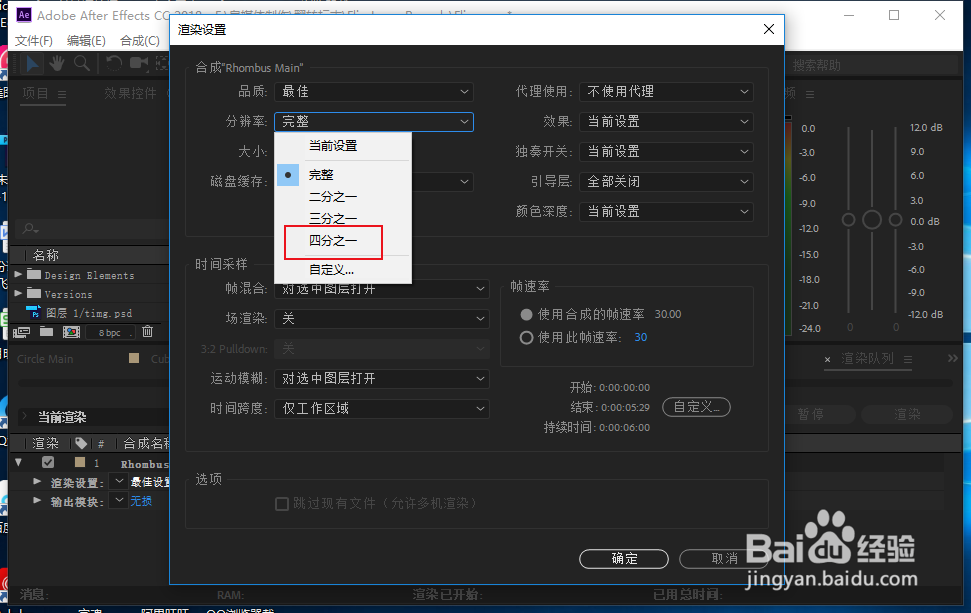This screenshot has height=613, width=971.
Task: Open the 效果 dropdown
Action: pyautogui.click(x=666, y=121)
